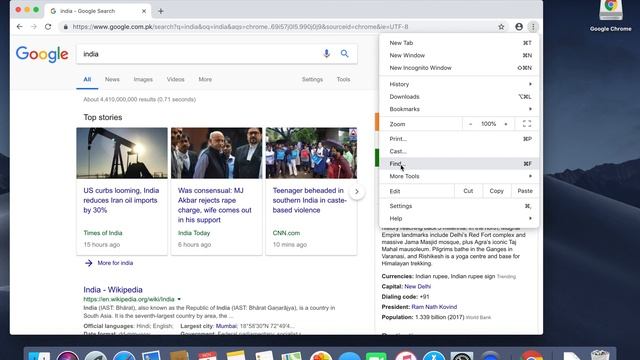Open the protest crowd story thumbnail
The height and width of the screenshot is (360, 640).
pos(311,153)
